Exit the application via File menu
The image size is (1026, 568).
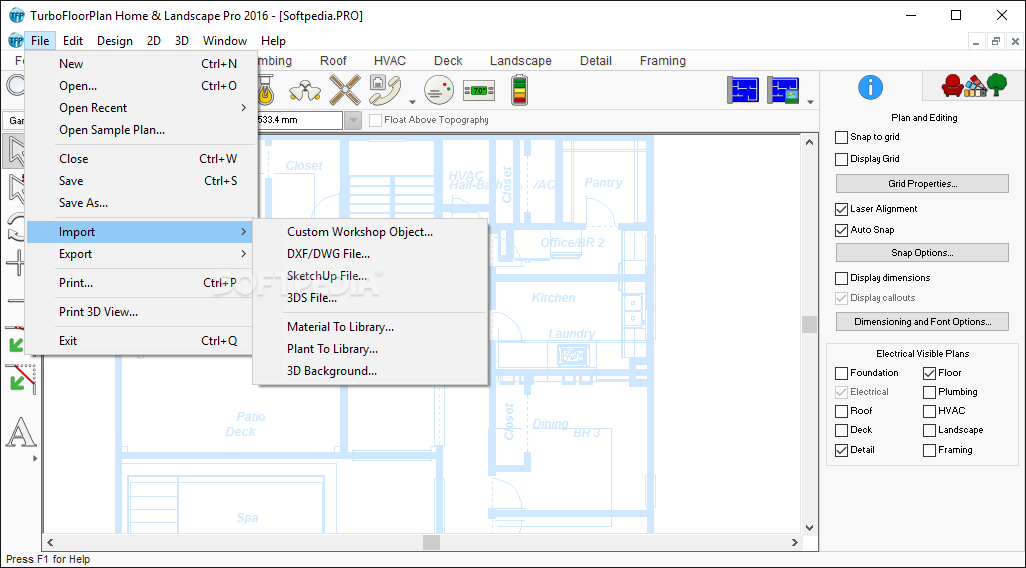click(141, 341)
